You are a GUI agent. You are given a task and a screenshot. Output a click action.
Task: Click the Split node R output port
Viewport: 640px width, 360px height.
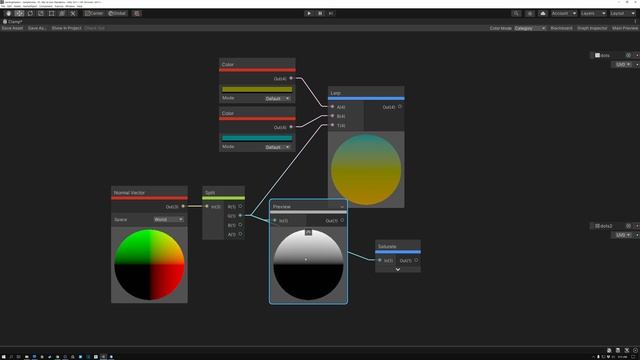(240, 206)
